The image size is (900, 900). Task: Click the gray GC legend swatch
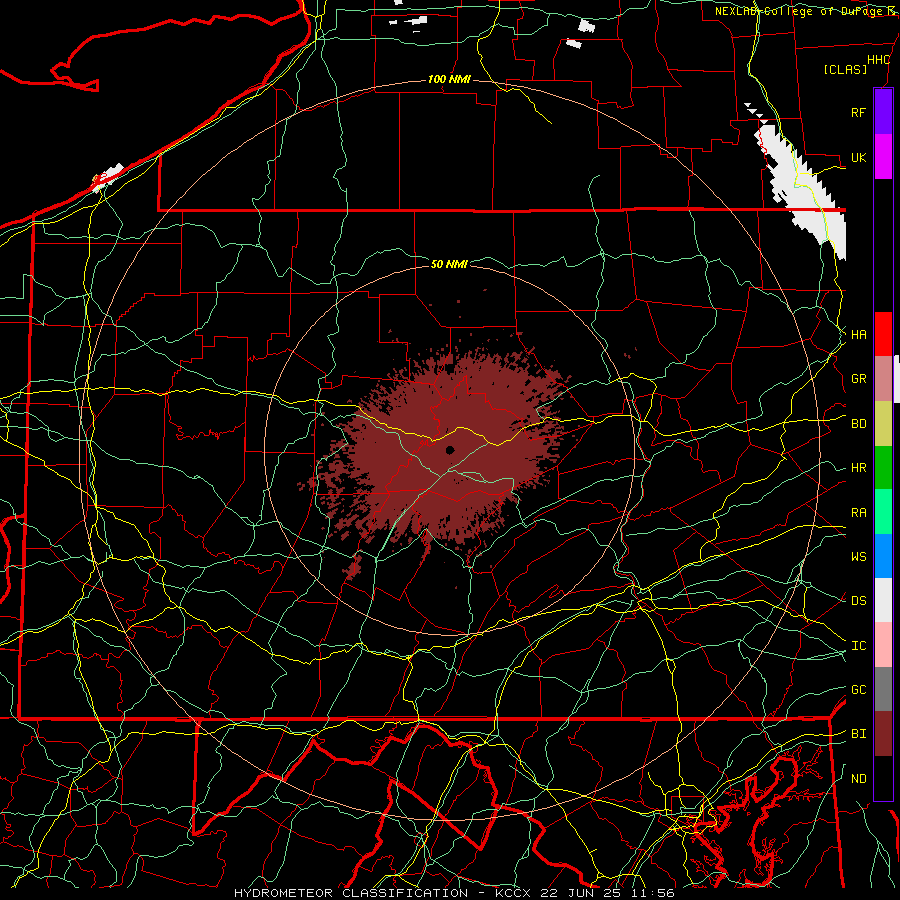[x=883, y=689]
